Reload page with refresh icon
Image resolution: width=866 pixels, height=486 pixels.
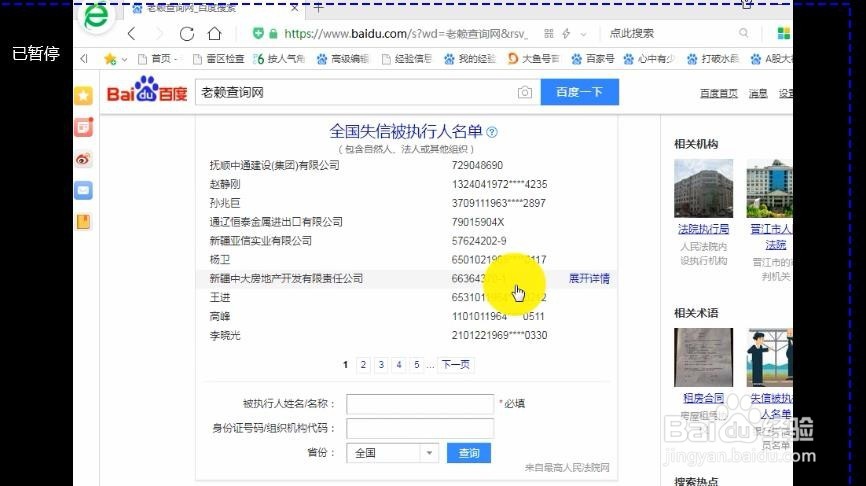(x=187, y=34)
